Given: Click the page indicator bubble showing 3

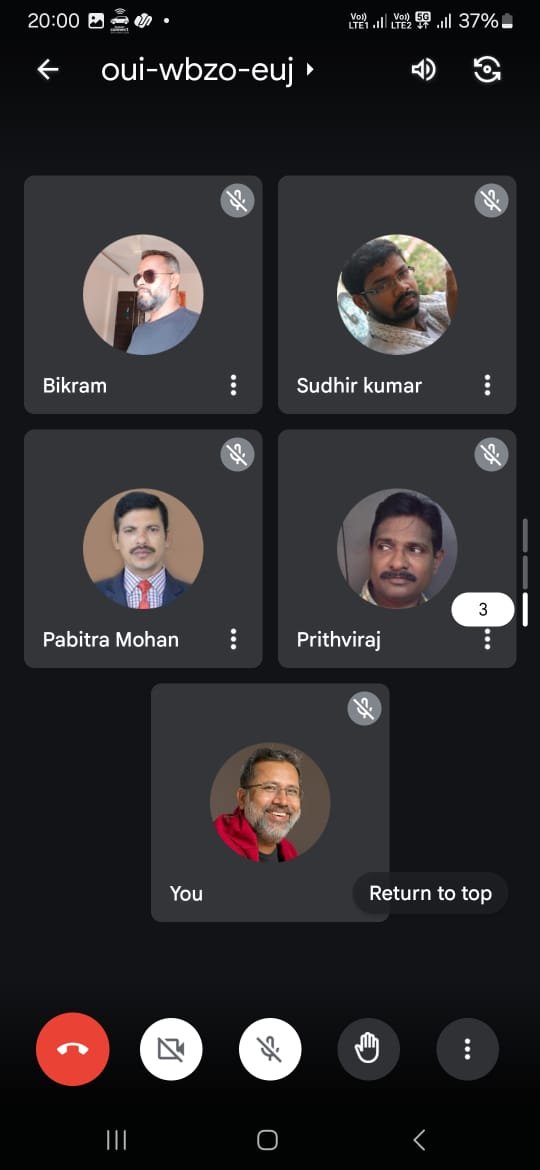Looking at the screenshot, I should tap(483, 610).
